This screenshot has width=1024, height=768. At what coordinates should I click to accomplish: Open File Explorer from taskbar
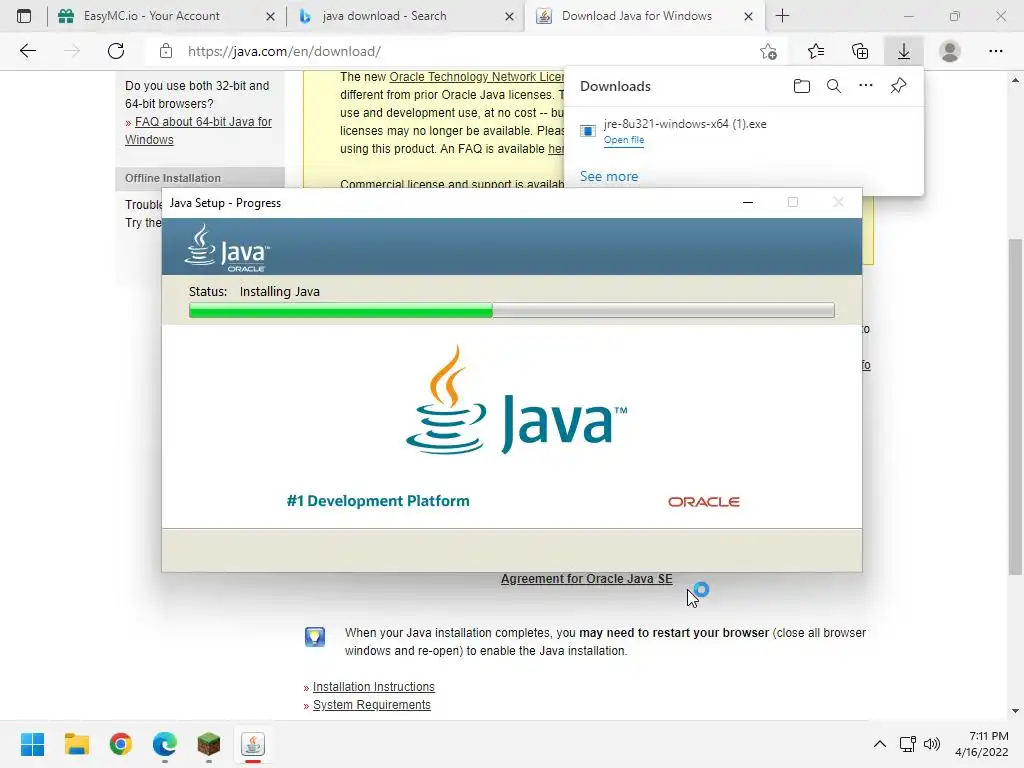[x=77, y=744]
